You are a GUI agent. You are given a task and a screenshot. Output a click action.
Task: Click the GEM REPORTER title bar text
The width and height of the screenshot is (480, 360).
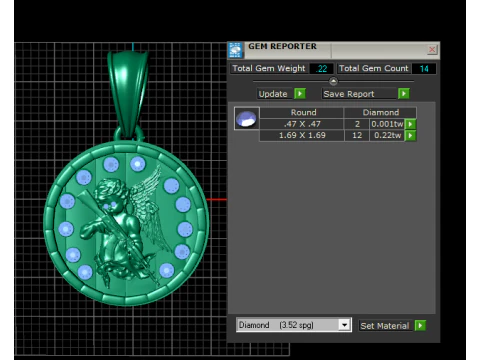pyautogui.click(x=282, y=46)
